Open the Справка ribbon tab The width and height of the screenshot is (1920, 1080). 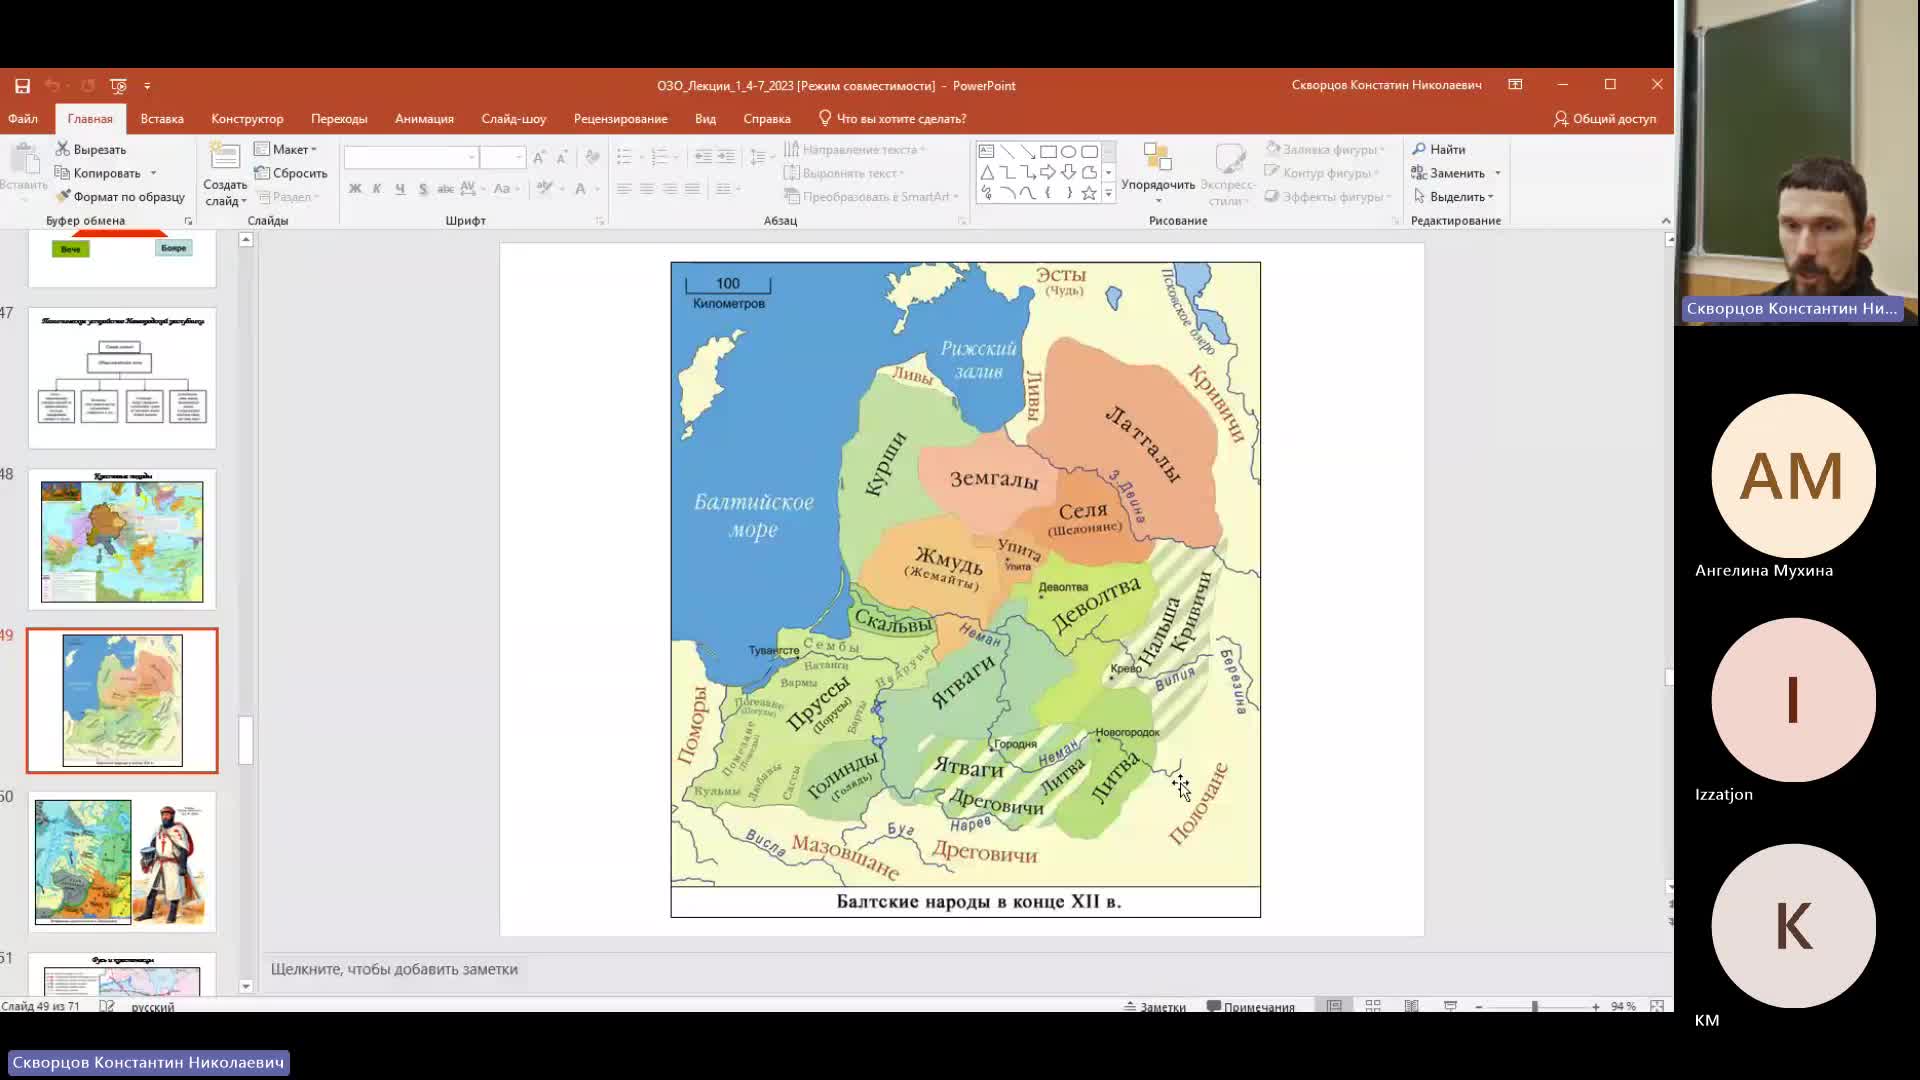click(x=767, y=118)
